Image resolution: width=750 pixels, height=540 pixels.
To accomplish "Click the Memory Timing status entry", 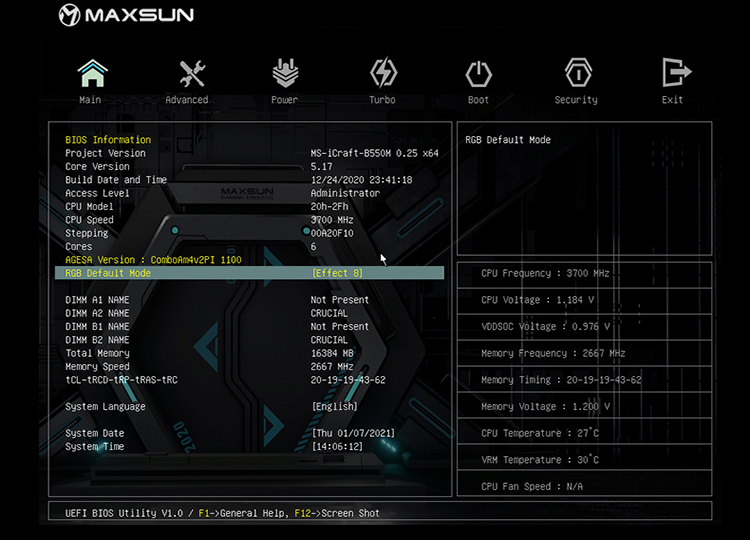I will [x=561, y=380].
